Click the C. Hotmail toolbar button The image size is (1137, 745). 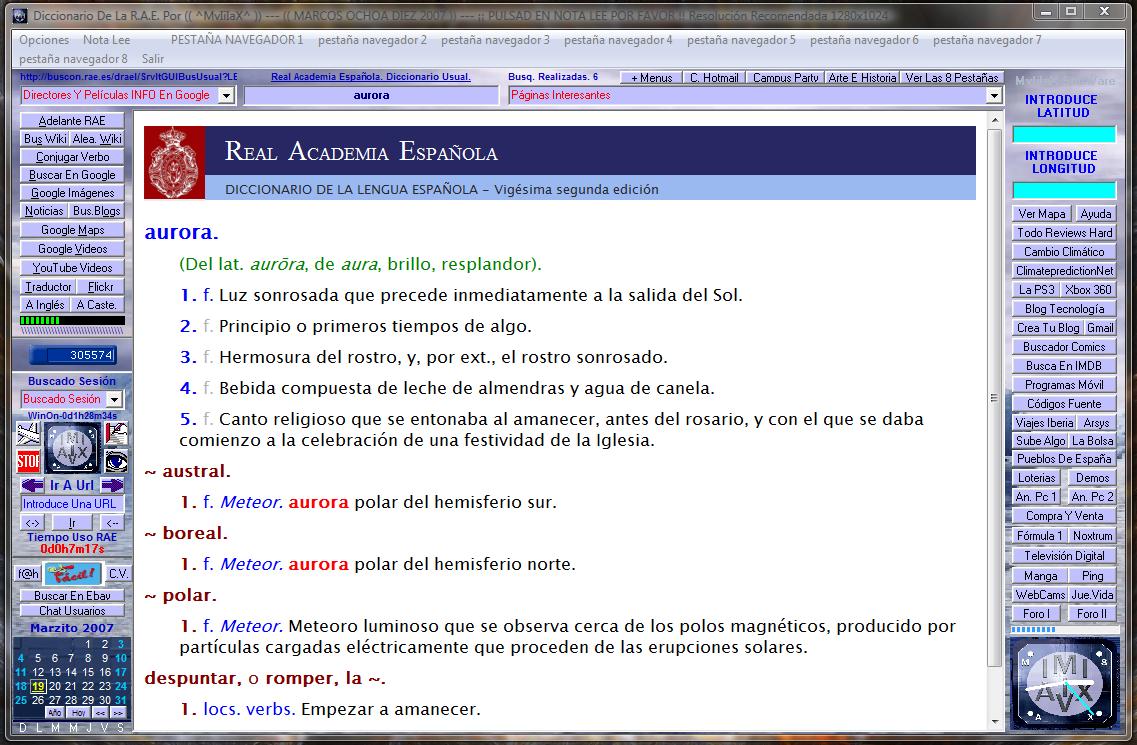[x=714, y=78]
